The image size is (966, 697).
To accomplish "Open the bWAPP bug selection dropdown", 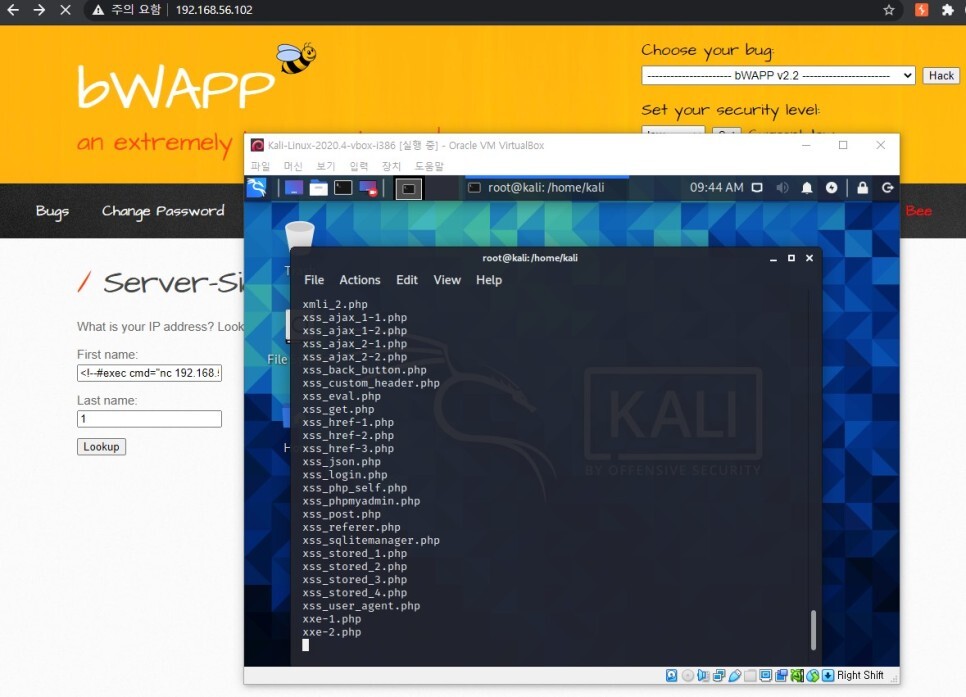I will coord(778,75).
